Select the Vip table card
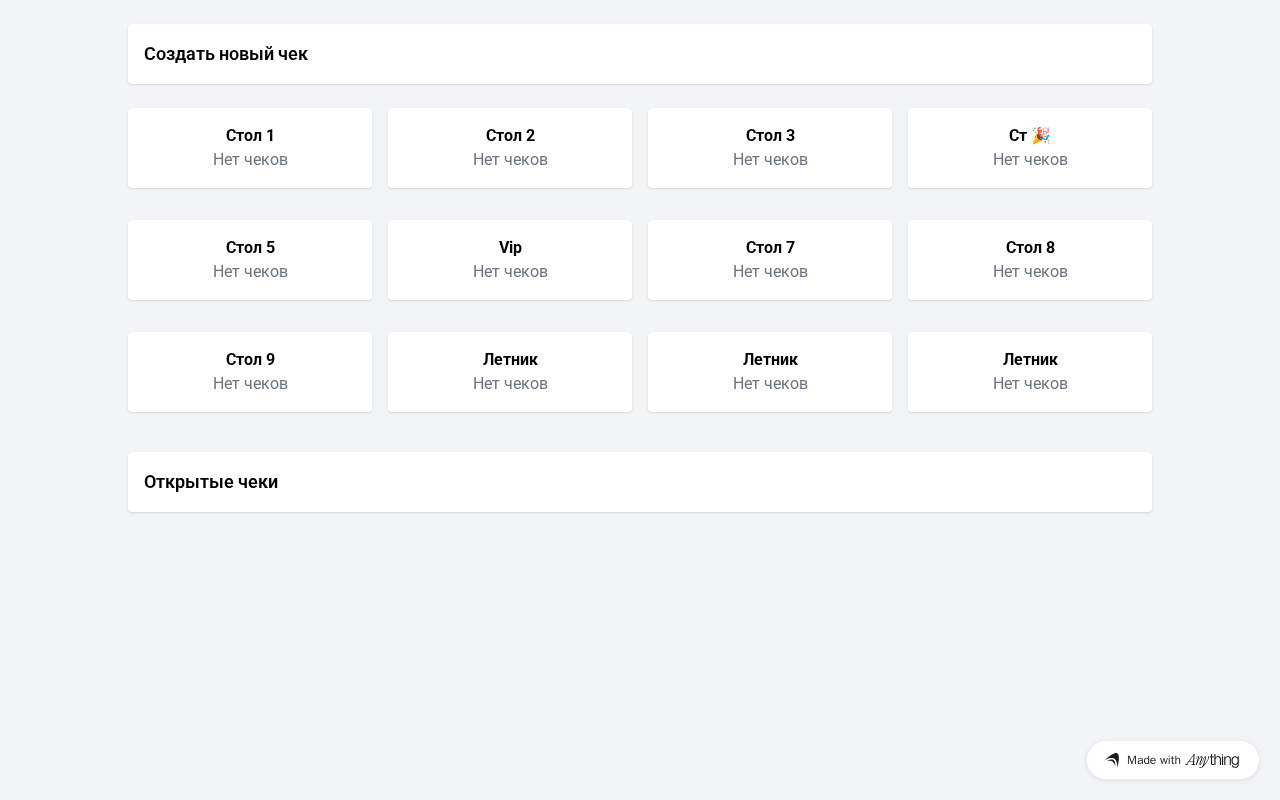 [x=510, y=260]
